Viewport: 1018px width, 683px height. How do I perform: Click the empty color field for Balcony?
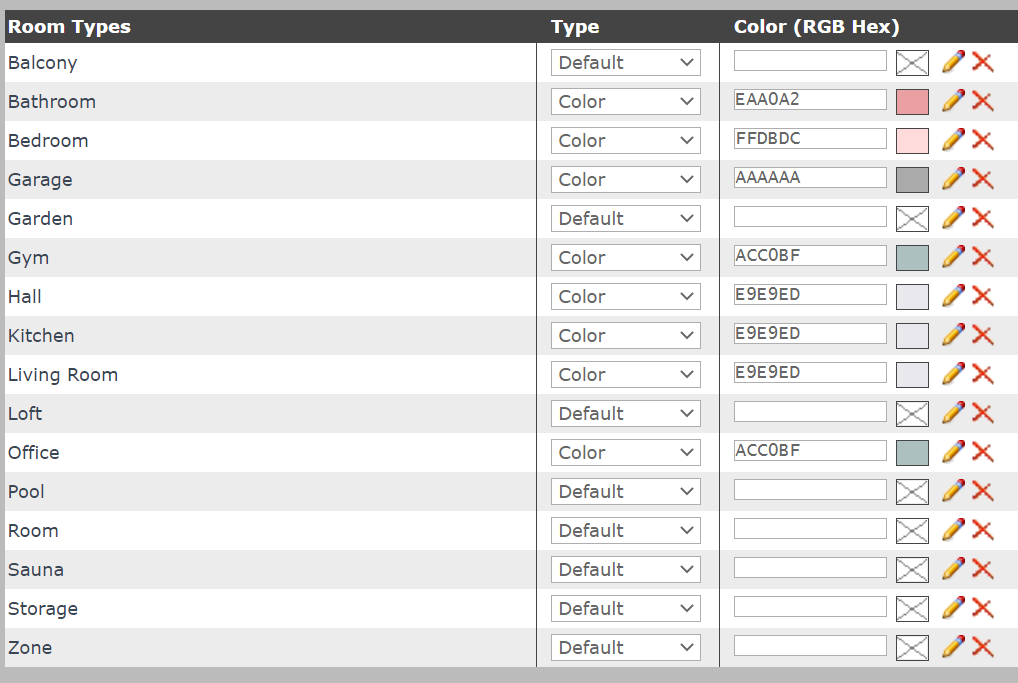click(810, 61)
